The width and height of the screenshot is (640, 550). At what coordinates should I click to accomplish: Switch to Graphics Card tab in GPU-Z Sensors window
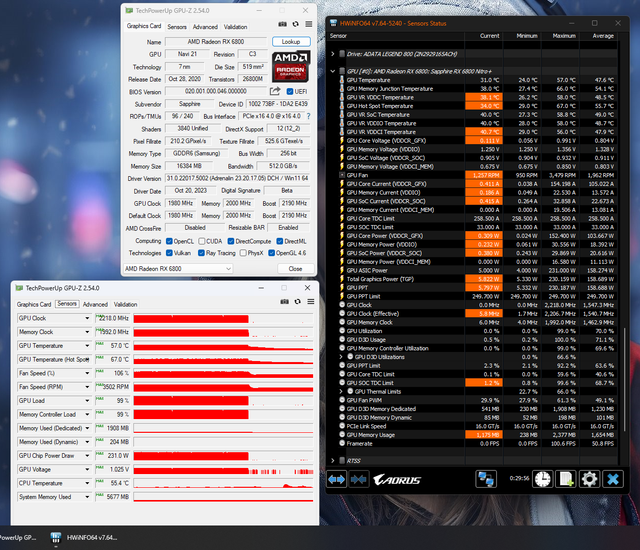34,304
